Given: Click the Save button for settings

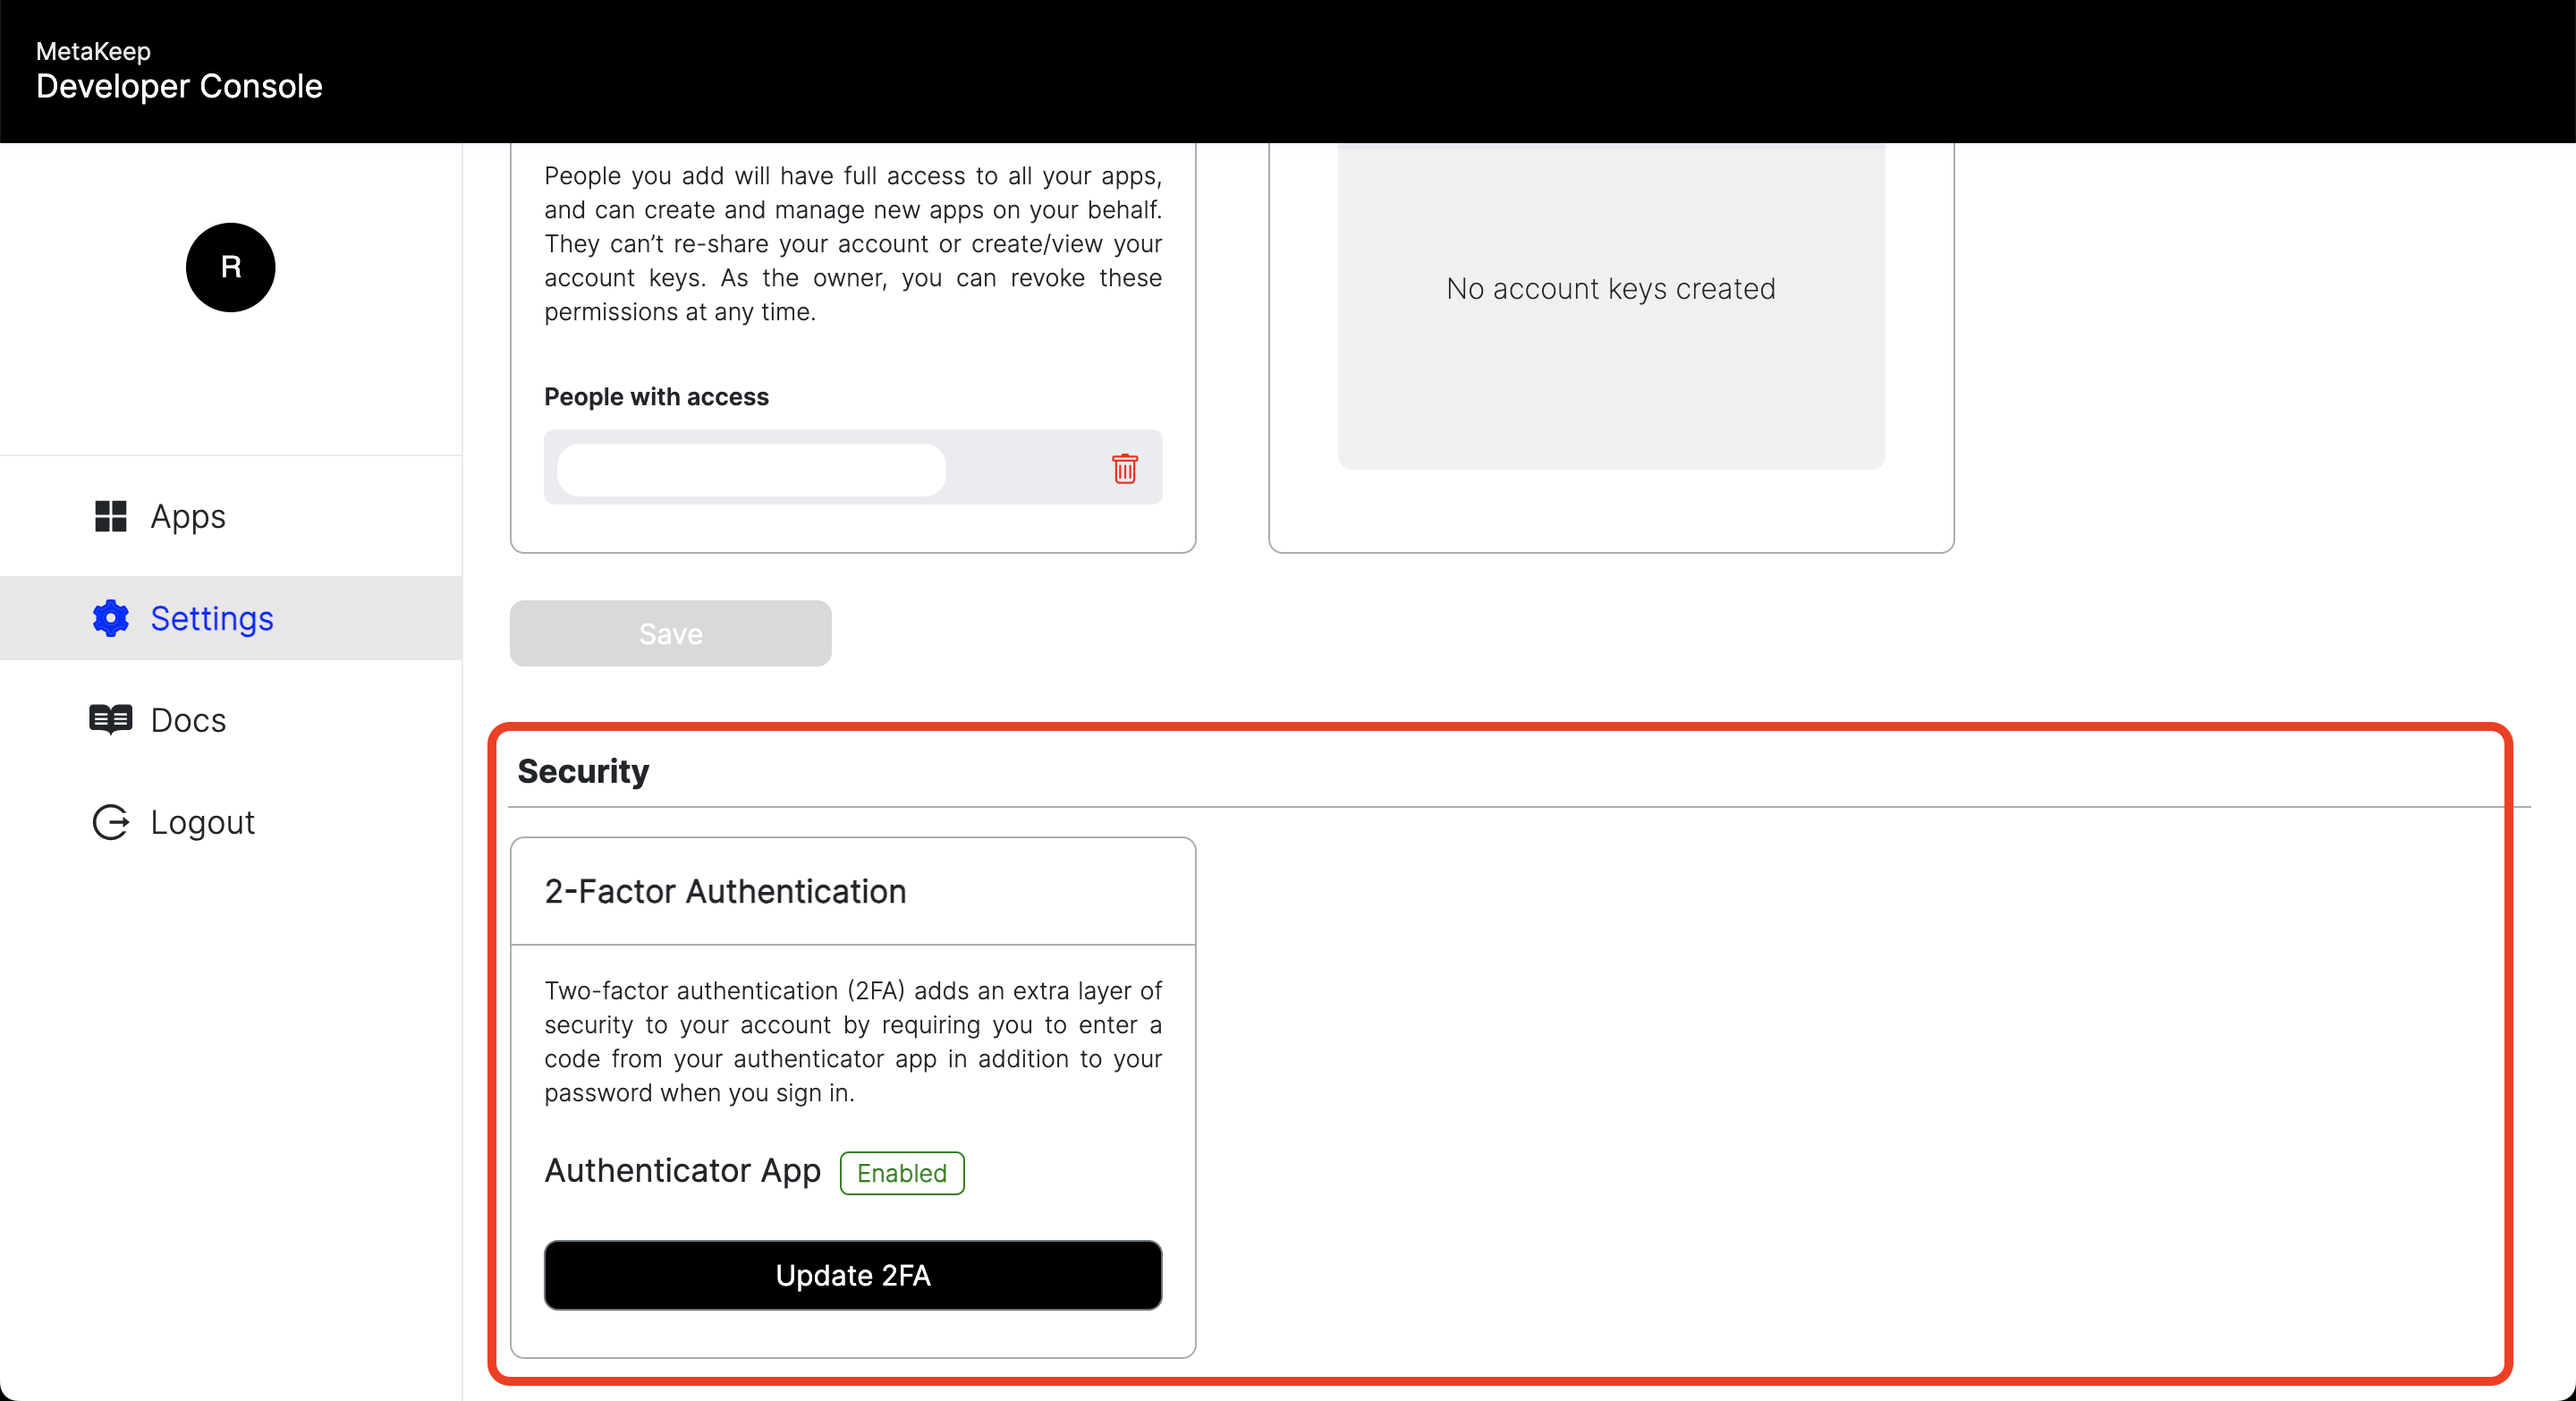Looking at the screenshot, I should (671, 633).
